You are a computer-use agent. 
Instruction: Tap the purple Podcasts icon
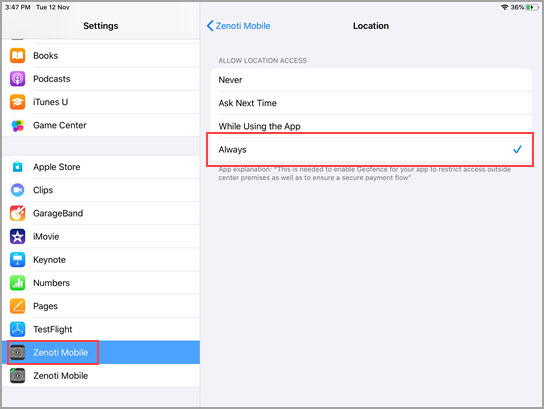coord(17,79)
